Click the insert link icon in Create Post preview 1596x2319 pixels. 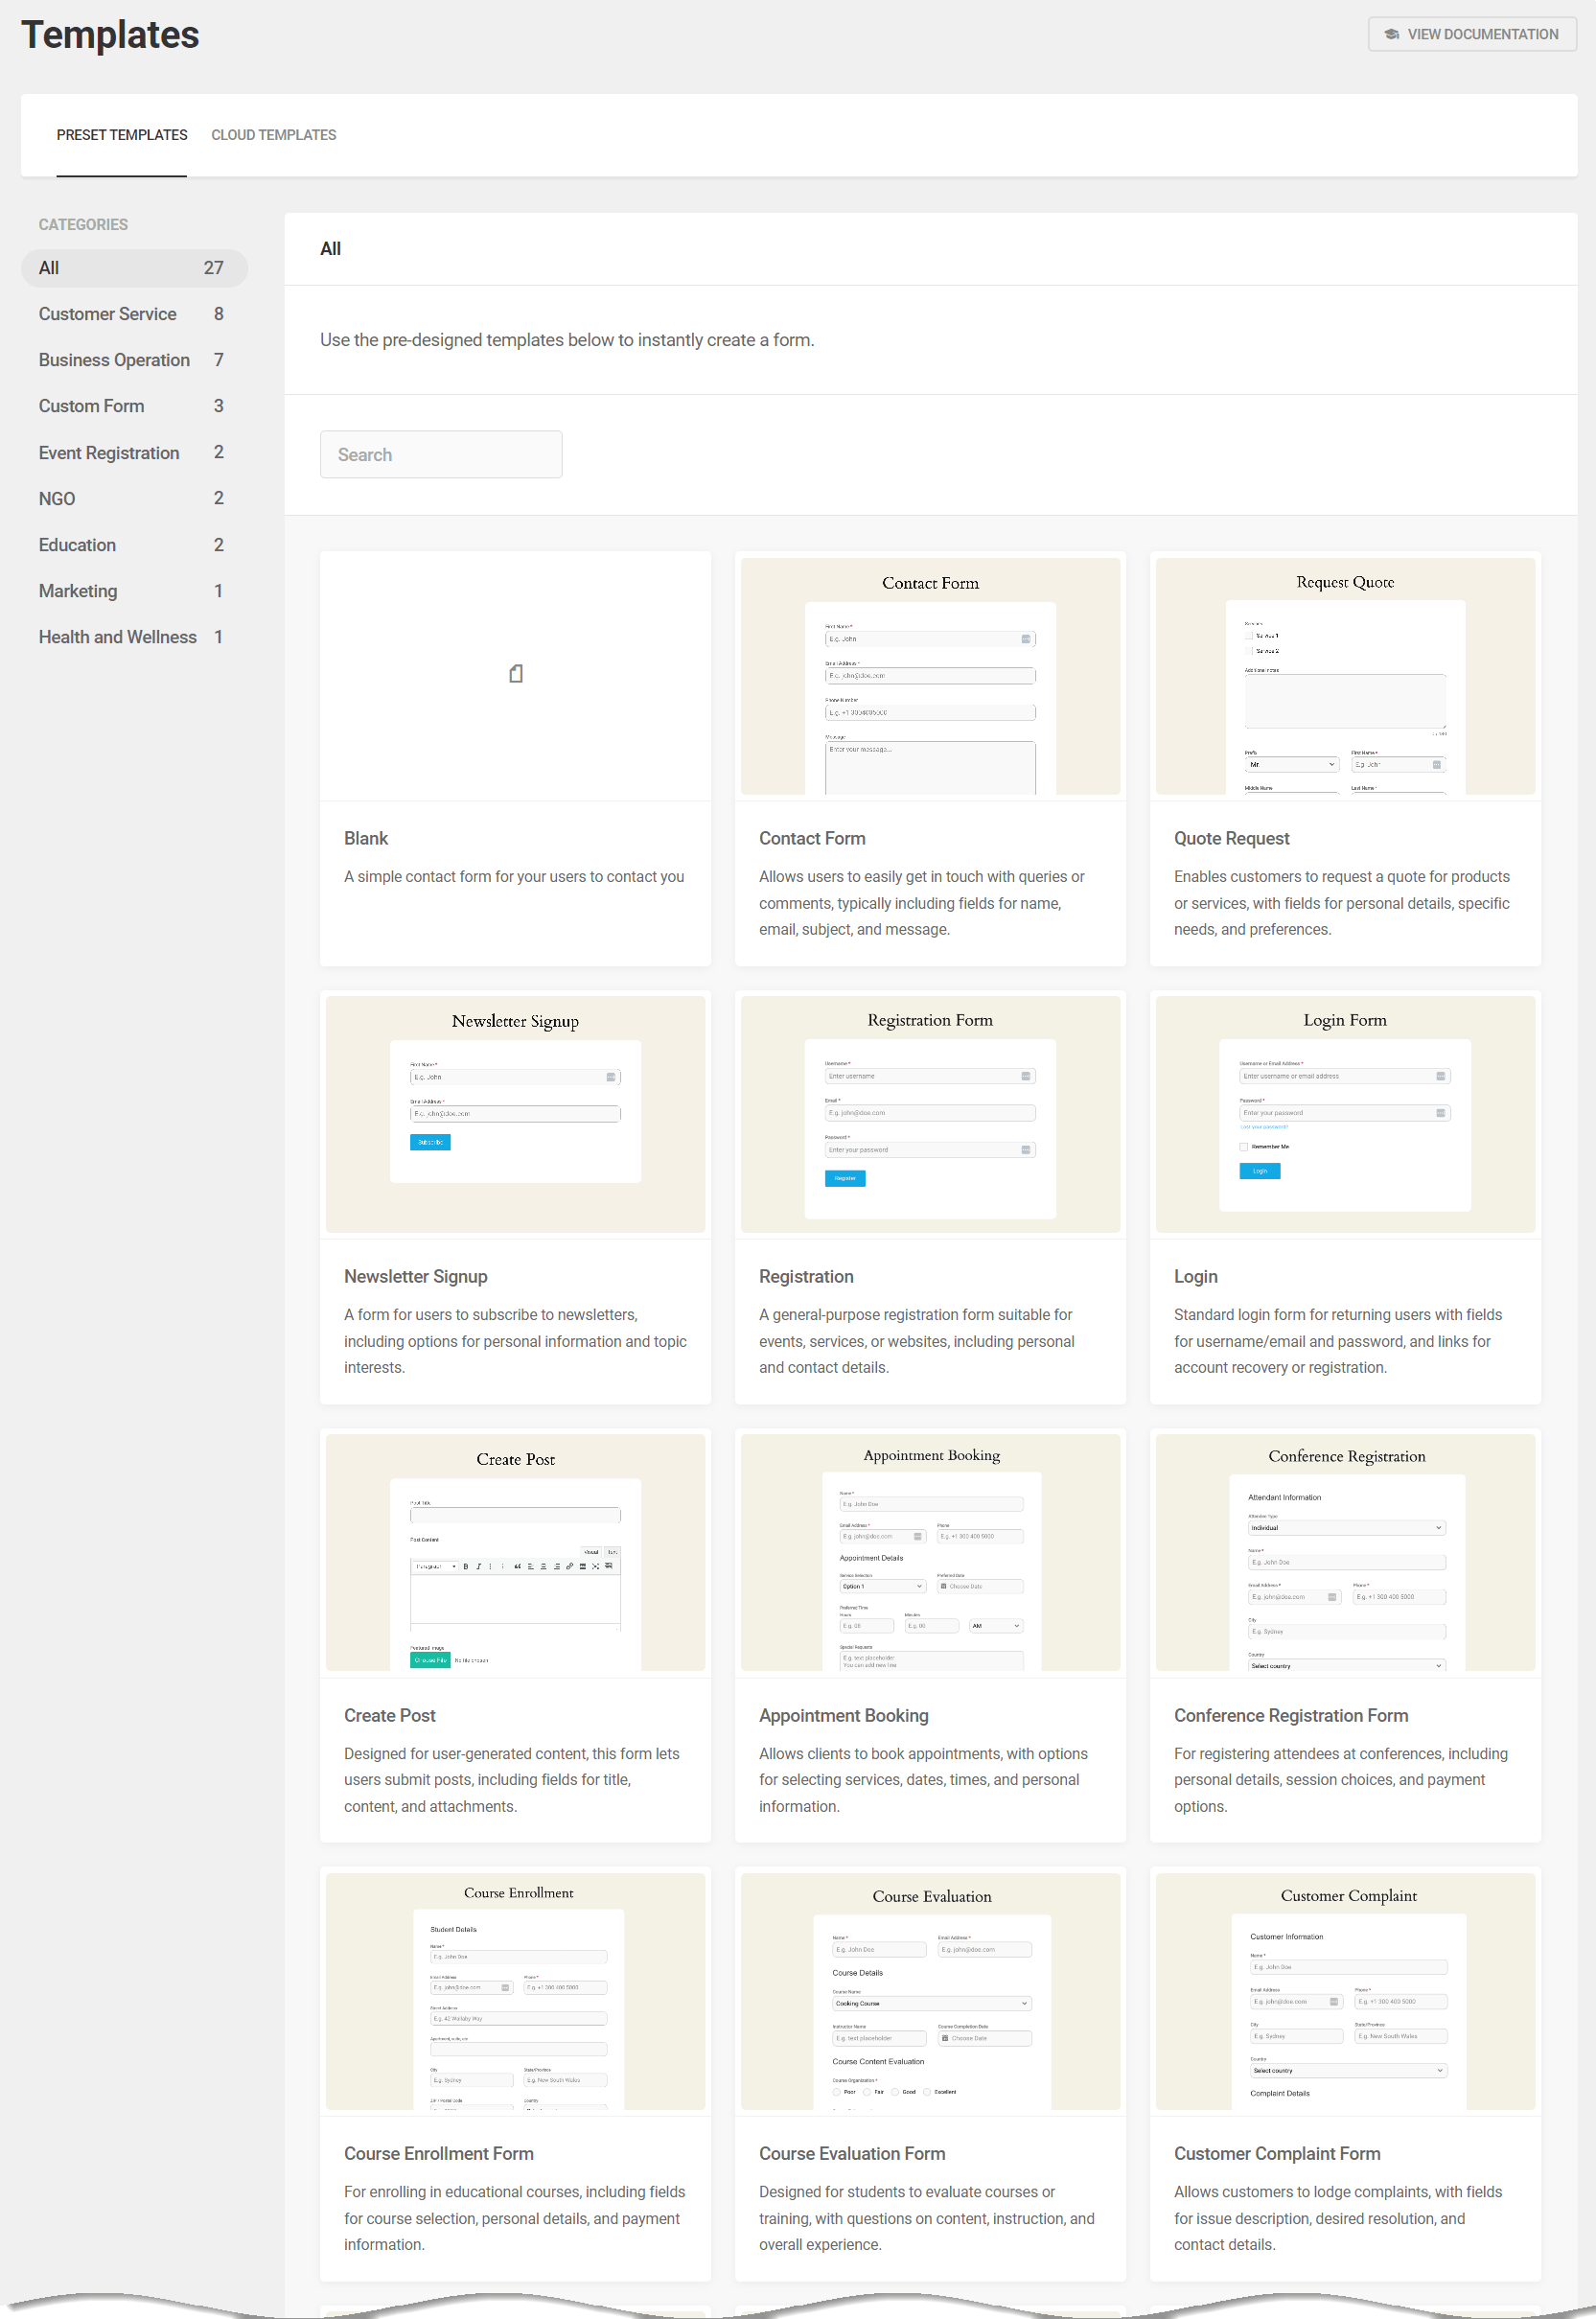coord(570,1567)
